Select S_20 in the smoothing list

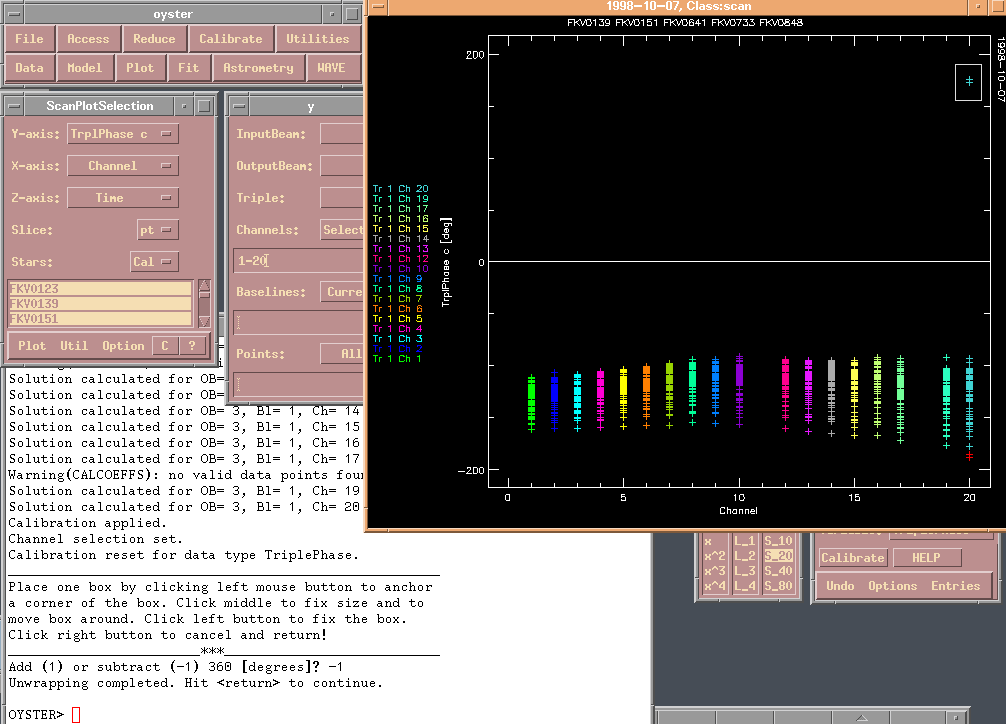(778, 556)
